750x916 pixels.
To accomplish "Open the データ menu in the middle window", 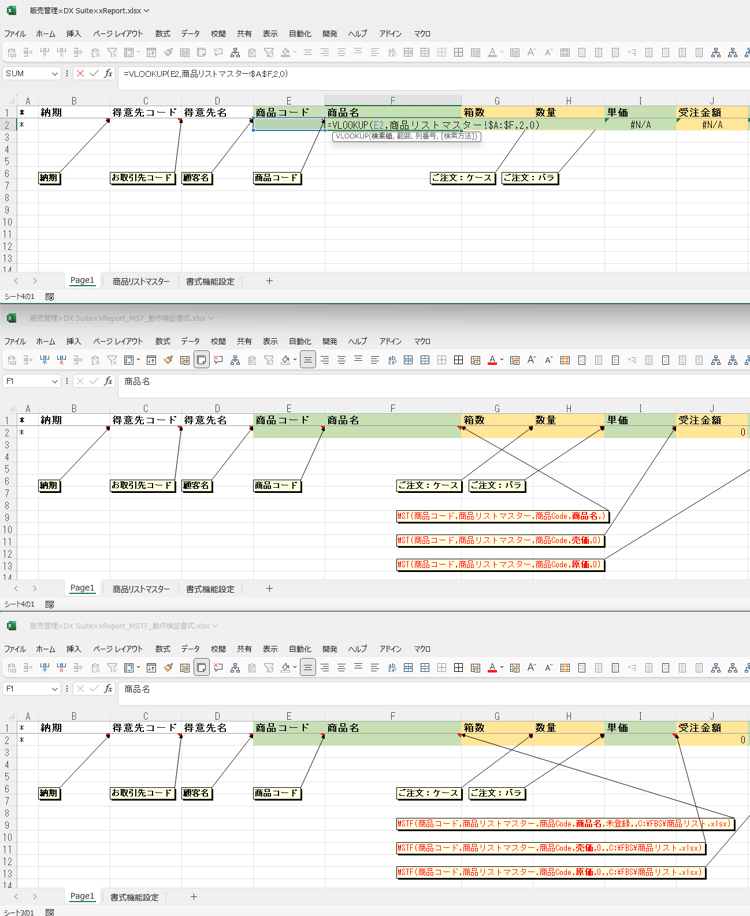I will (x=190, y=341).
